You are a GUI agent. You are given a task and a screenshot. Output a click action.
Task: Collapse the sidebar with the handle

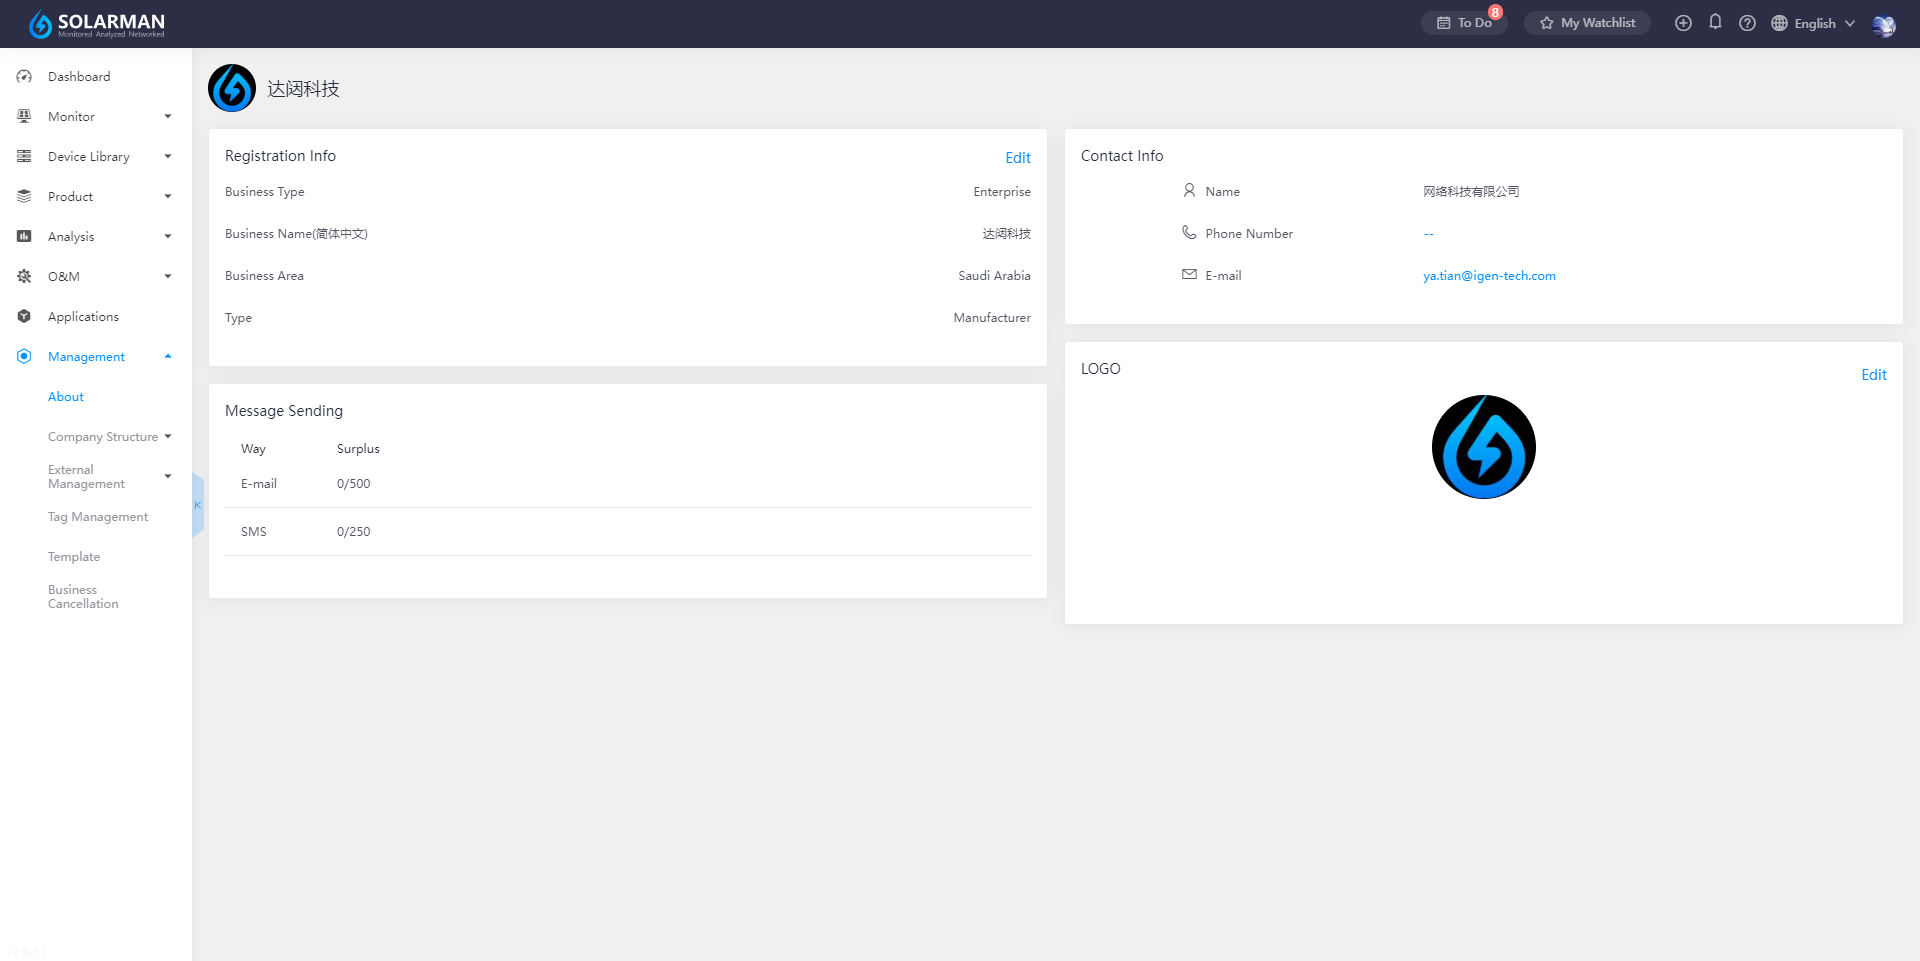[x=197, y=505]
